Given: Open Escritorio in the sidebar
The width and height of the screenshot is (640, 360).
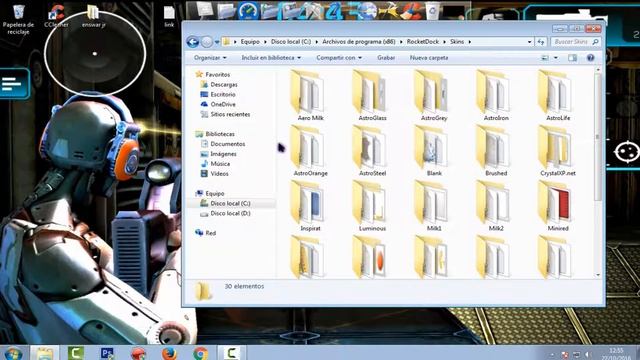Looking at the screenshot, I should point(223,94).
